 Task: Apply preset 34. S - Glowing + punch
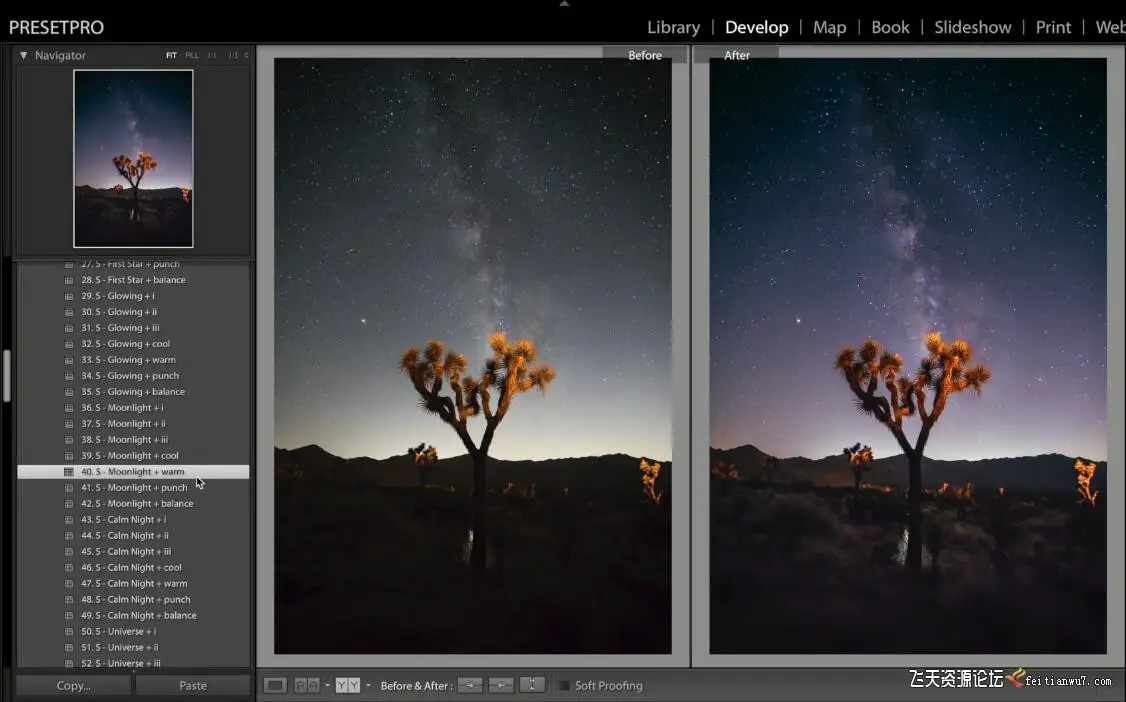pyautogui.click(x=134, y=375)
